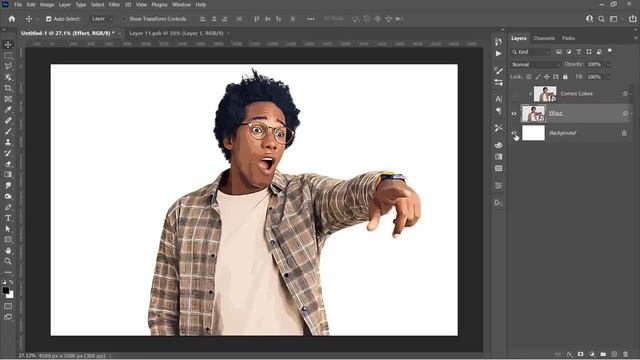This screenshot has width=640, height=360.
Task: Select the Eyedropper tool
Action: click(8, 110)
